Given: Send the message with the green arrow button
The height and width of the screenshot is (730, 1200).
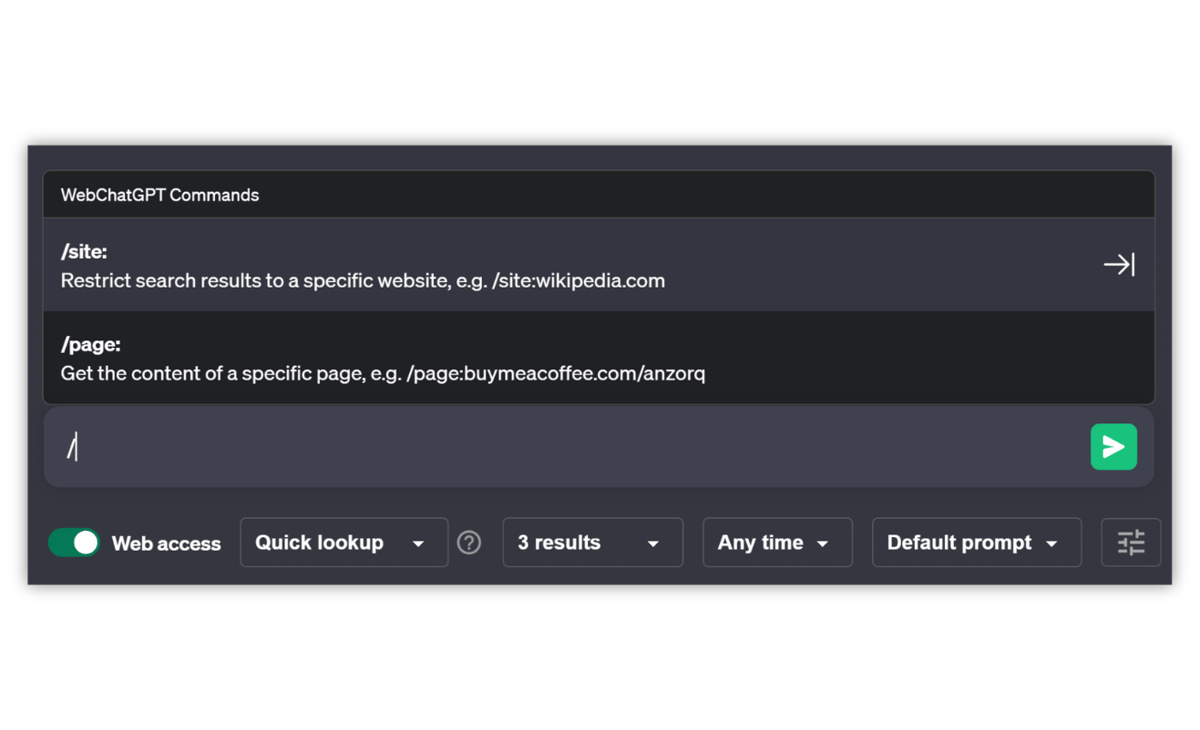Looking at the screenshot, I should [1113, 446].
